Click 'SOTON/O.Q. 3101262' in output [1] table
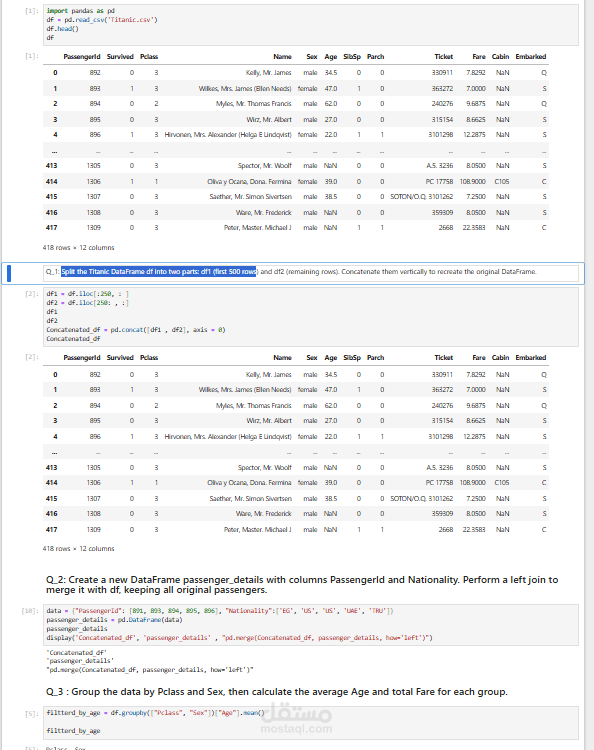The width and height of the screenshot is (594, 750). [x=422, y=197]
